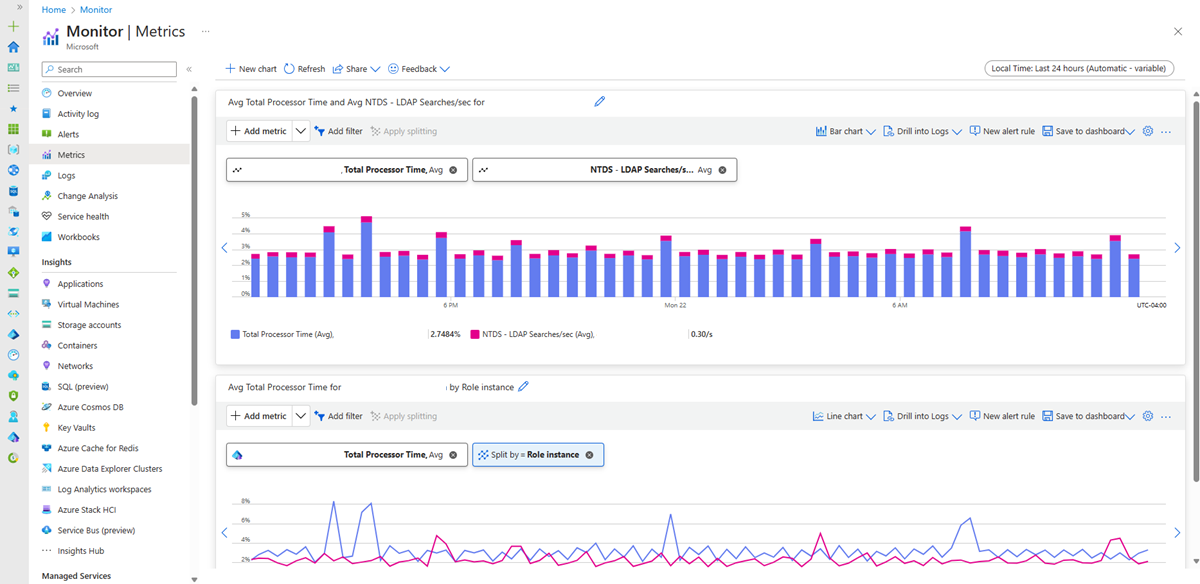The height and width of the screenshot is (584, 1200).
Task: Expand arrow next to first chart's Add metric
Action: click(x=301, y=131)
